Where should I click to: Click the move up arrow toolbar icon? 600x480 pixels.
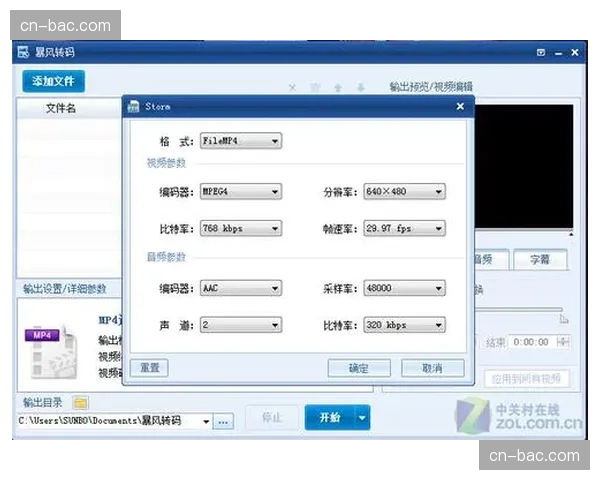pos(338,88)
